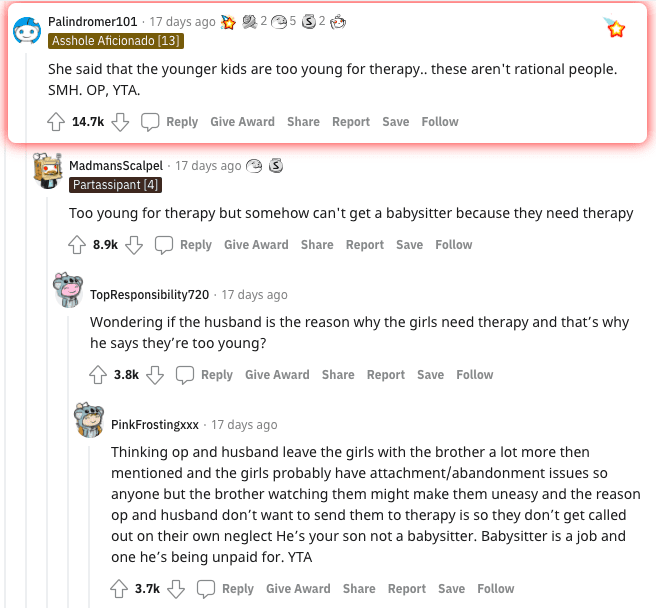Image resolution: width=656 pixels, height=608 pixels.
Task: Open Palindromer101's avatar
Action: coord(27,31)
